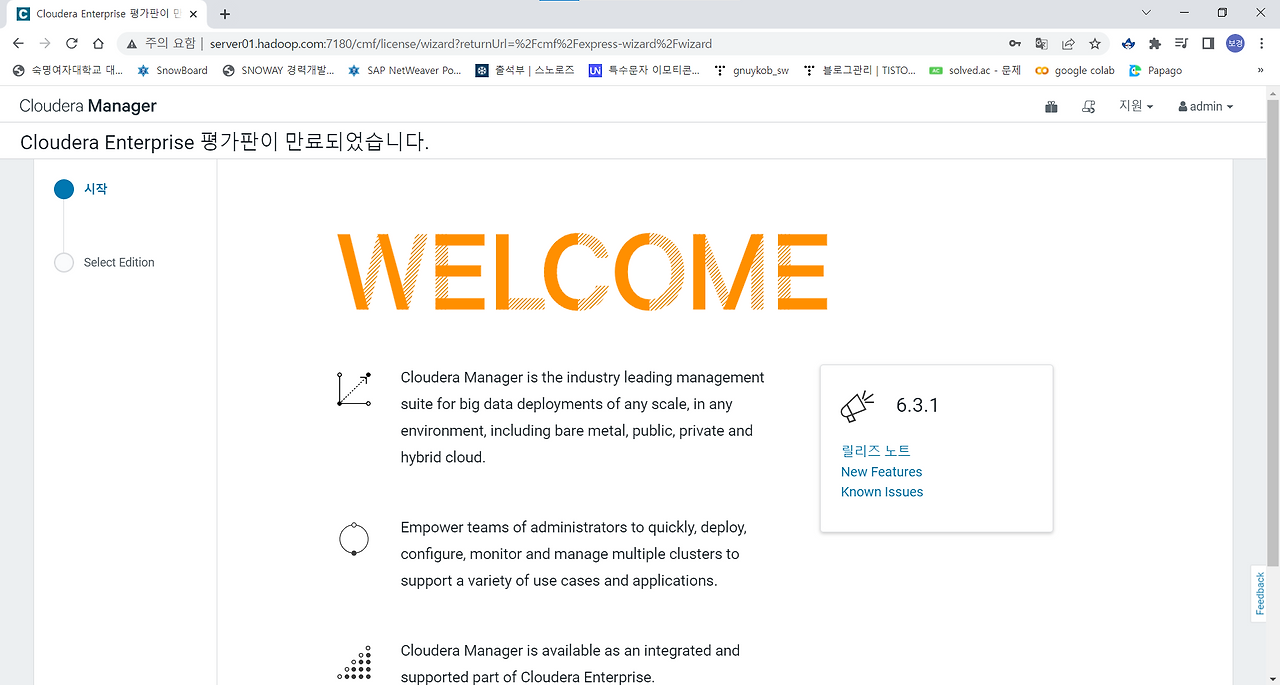Open the gift box parcels icon
Viewport: 1280px width, 685px height.
pos(1051,106)
